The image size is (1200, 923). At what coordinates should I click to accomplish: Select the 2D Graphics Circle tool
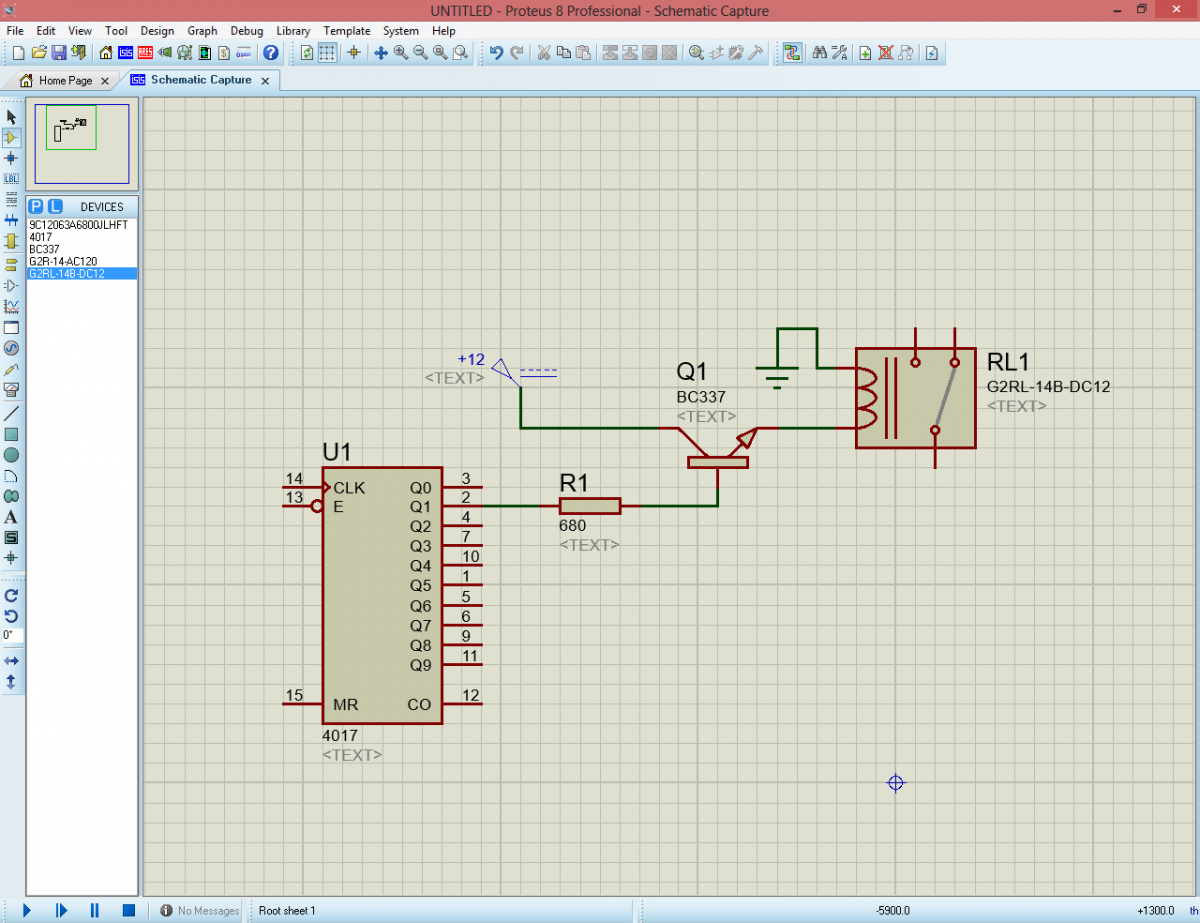click(11, 455)
